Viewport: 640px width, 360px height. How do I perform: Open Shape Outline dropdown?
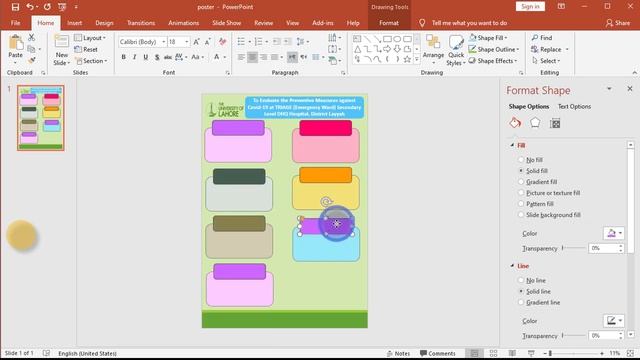tap(494, 49)
